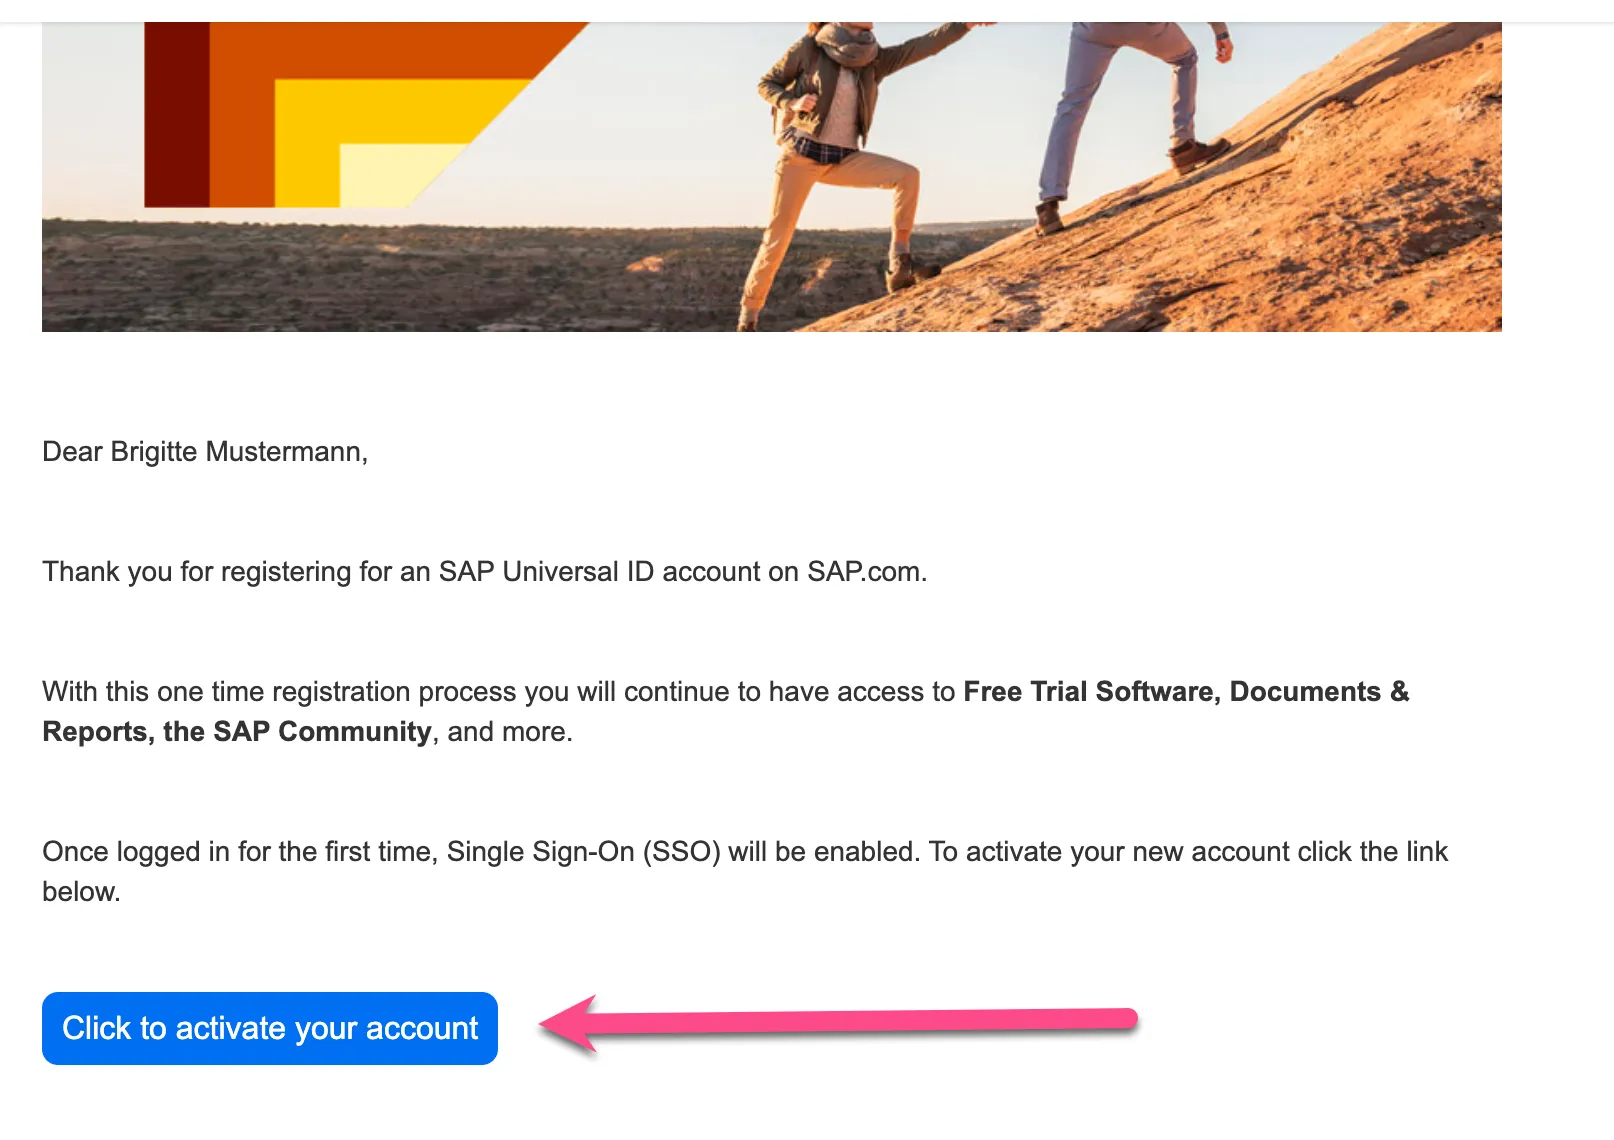Image resolution: width=1614 pixels, height=1140 pixels.
Task: Select the word 'below' ending the instructions
Action: 80,891
